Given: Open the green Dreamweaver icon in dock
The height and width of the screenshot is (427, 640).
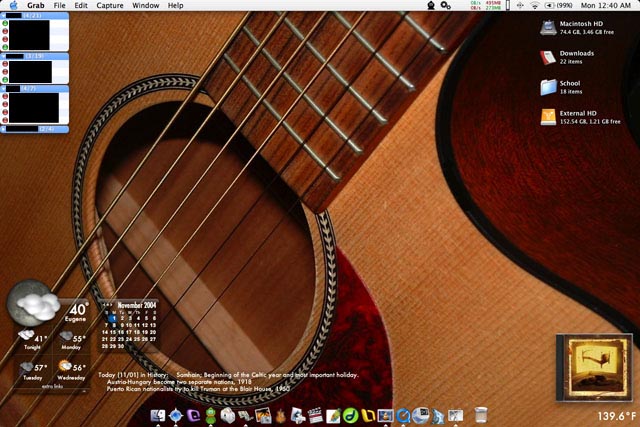Looking at the screenshot, I should tap(350, 416).
